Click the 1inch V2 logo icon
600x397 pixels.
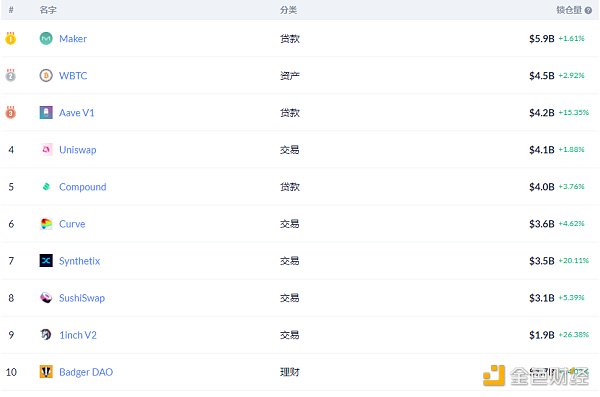46,335
